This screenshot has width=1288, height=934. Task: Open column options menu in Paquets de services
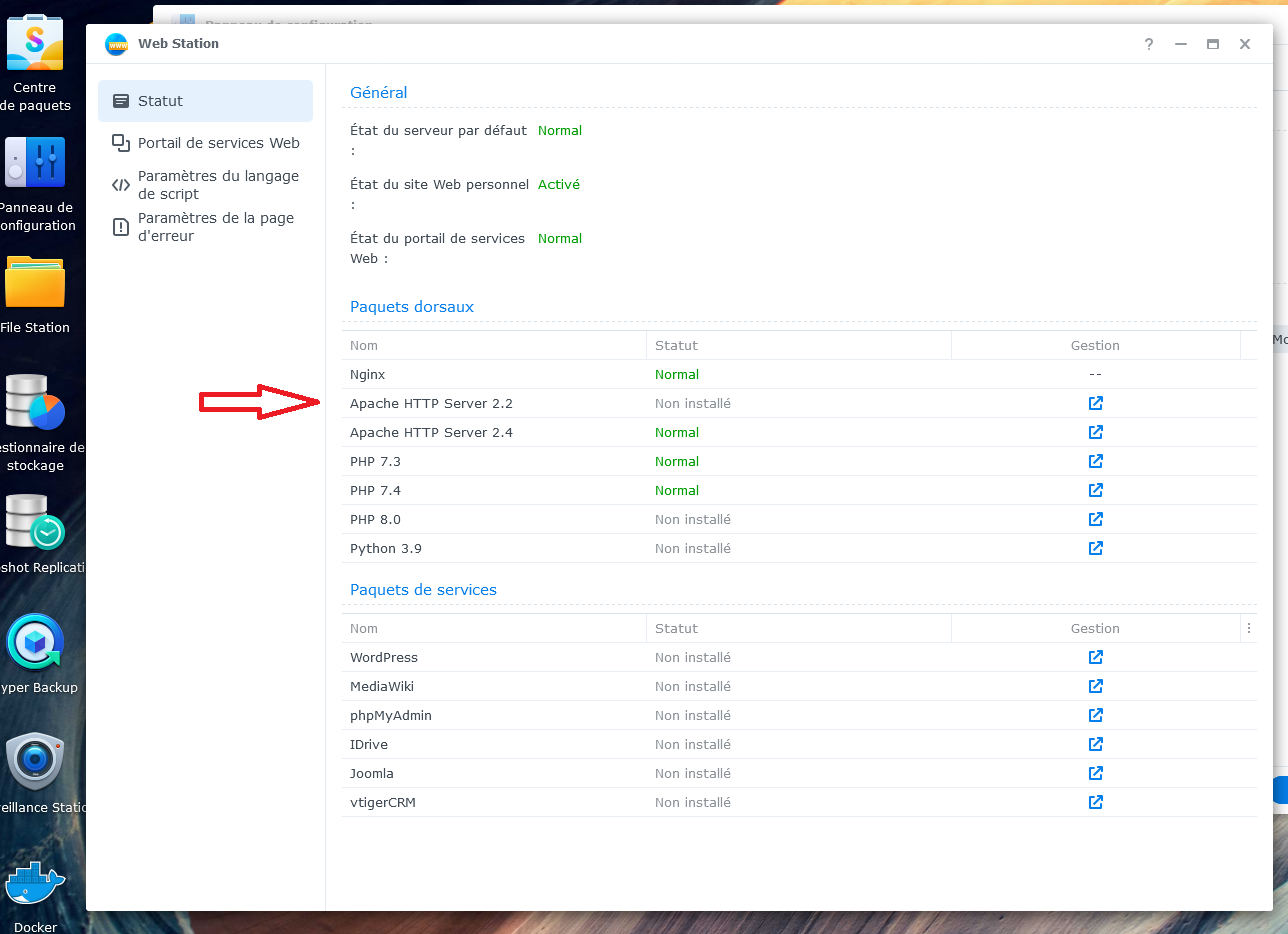(x=1248, y=628)
